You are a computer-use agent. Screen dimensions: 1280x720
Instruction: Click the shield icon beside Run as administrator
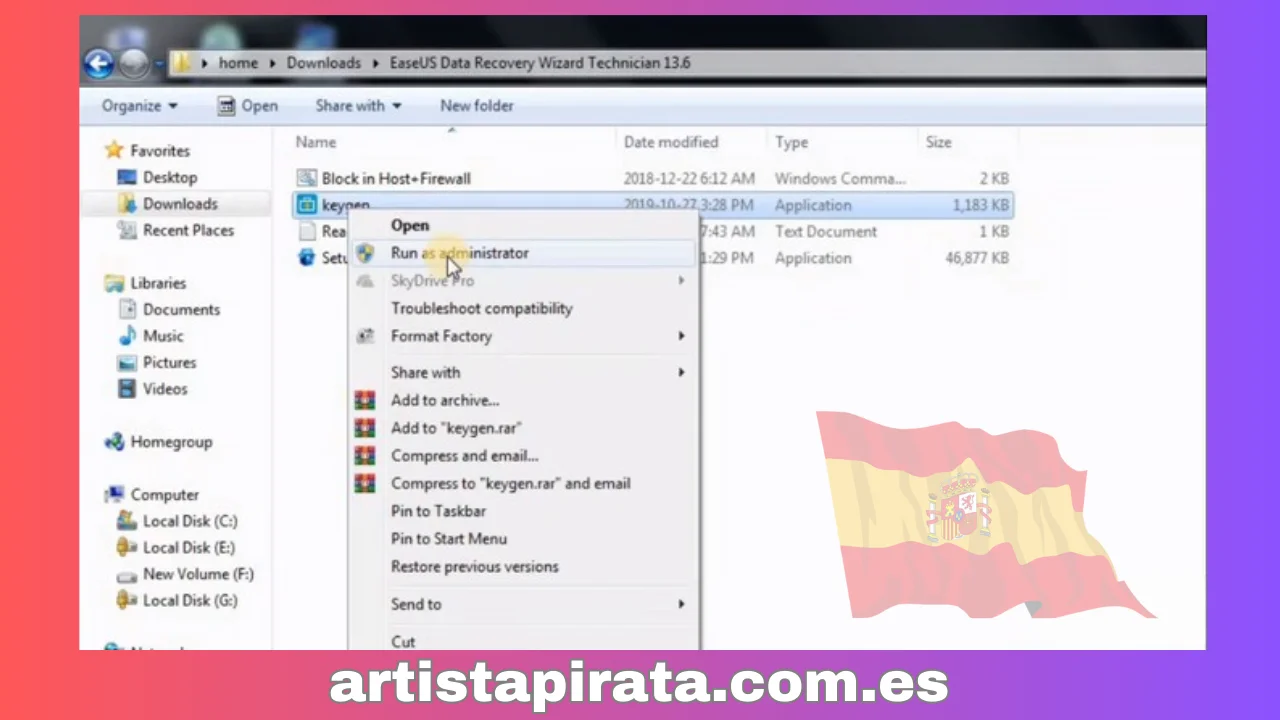pyautogui.click(x=366, y=254)
